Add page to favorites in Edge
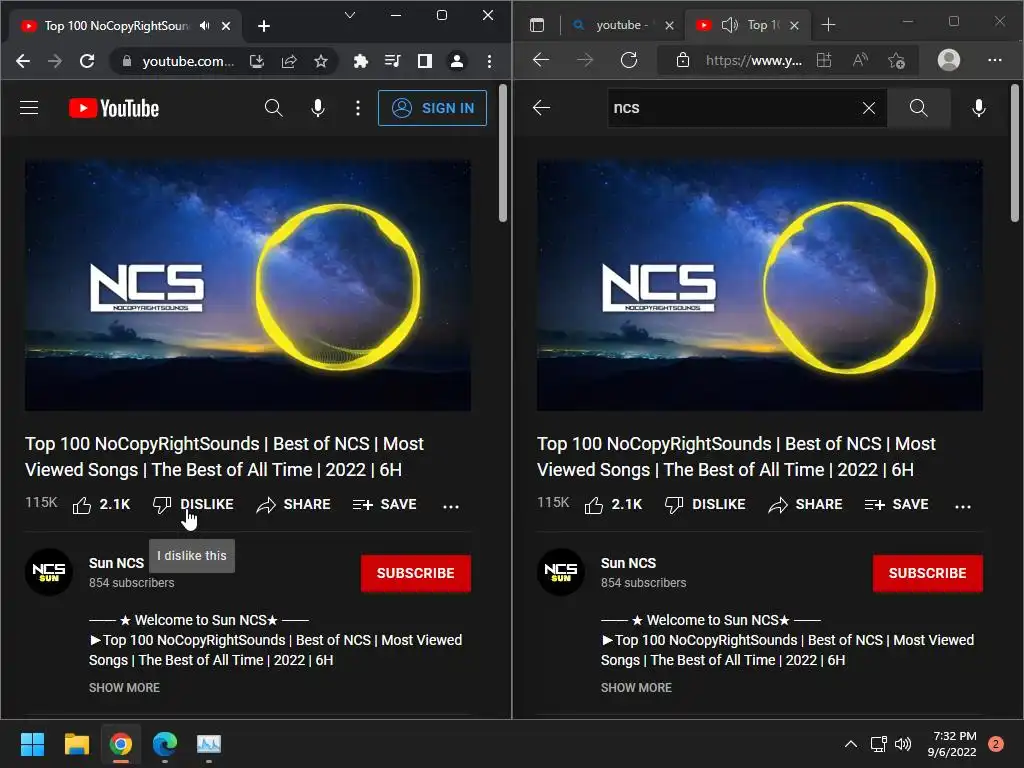This screenshot has width=1024, height=768. pyautogui.click(x=897, y=61)
